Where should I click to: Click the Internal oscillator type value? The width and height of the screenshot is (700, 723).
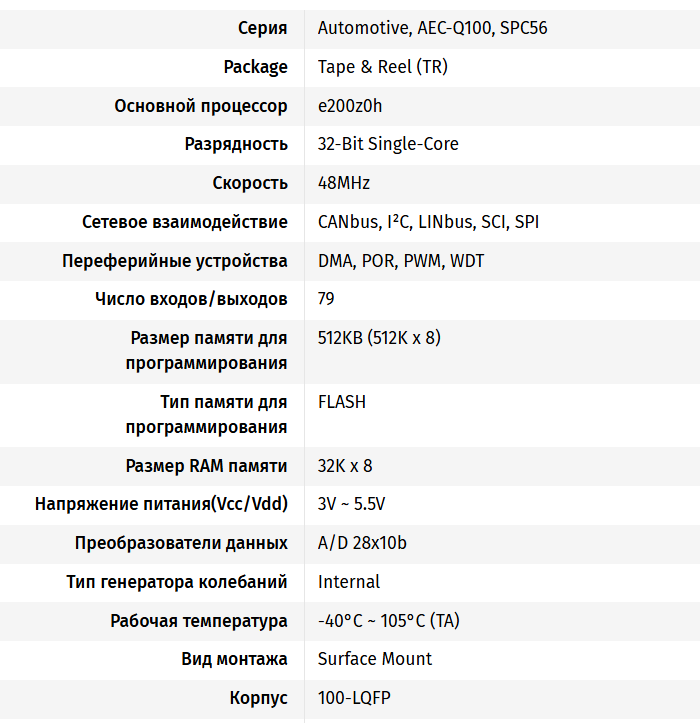(x=349, y=582)
